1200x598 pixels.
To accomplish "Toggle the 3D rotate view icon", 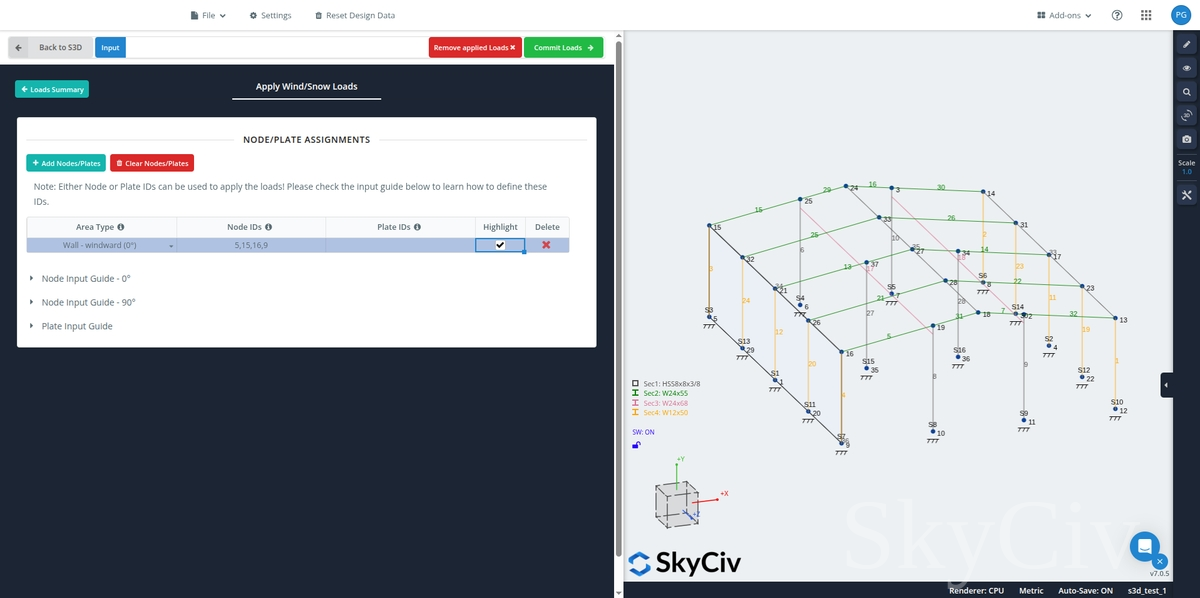I will tap(1186, 115).
